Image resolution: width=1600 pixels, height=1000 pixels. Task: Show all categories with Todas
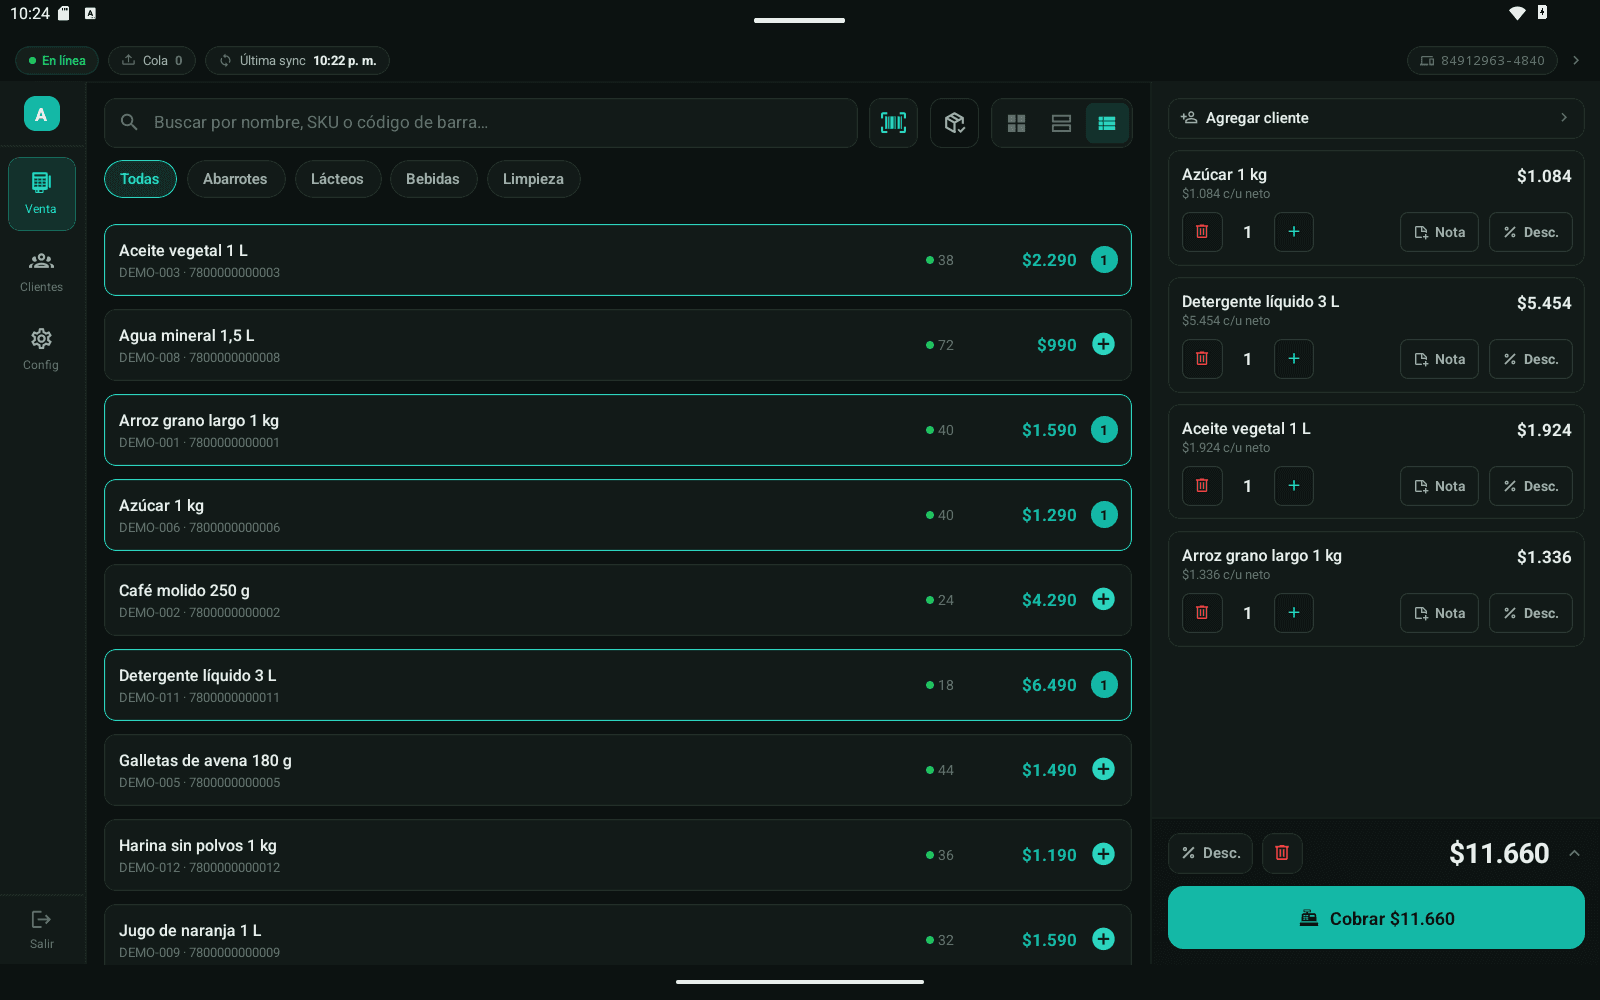point(140,179)
